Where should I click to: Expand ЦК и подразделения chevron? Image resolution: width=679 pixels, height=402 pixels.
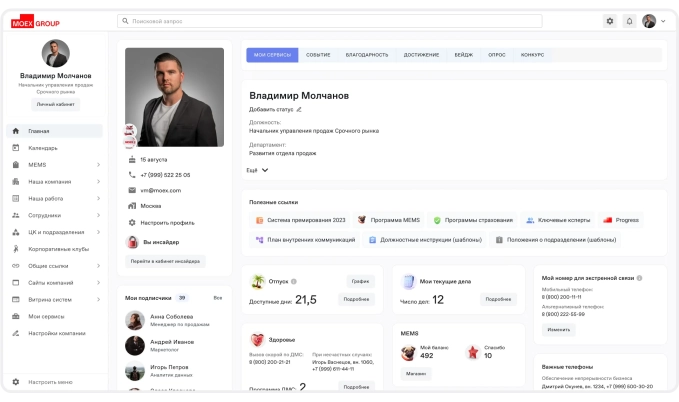(x=98, y=232)
